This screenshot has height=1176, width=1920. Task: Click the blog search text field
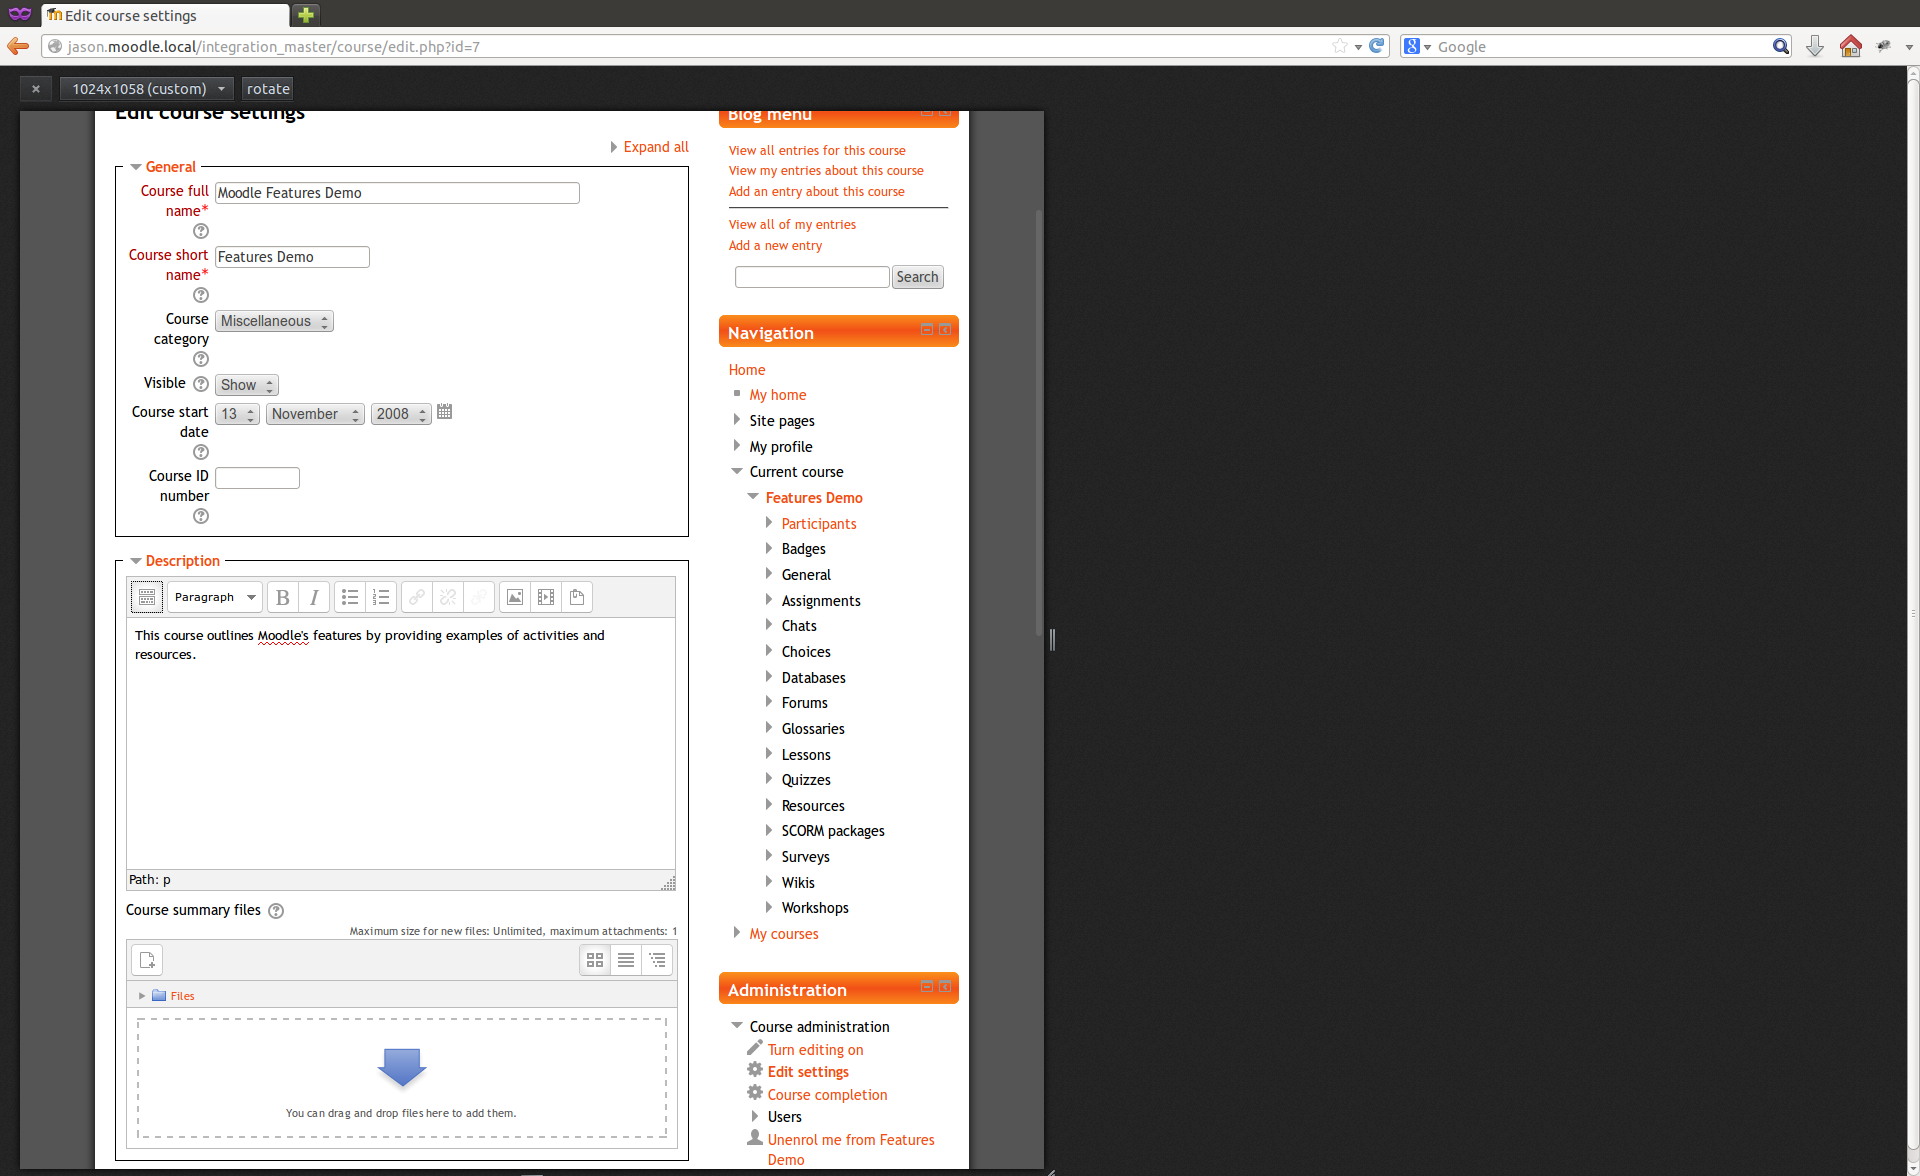pyautogui.click(x=812, y=277)
